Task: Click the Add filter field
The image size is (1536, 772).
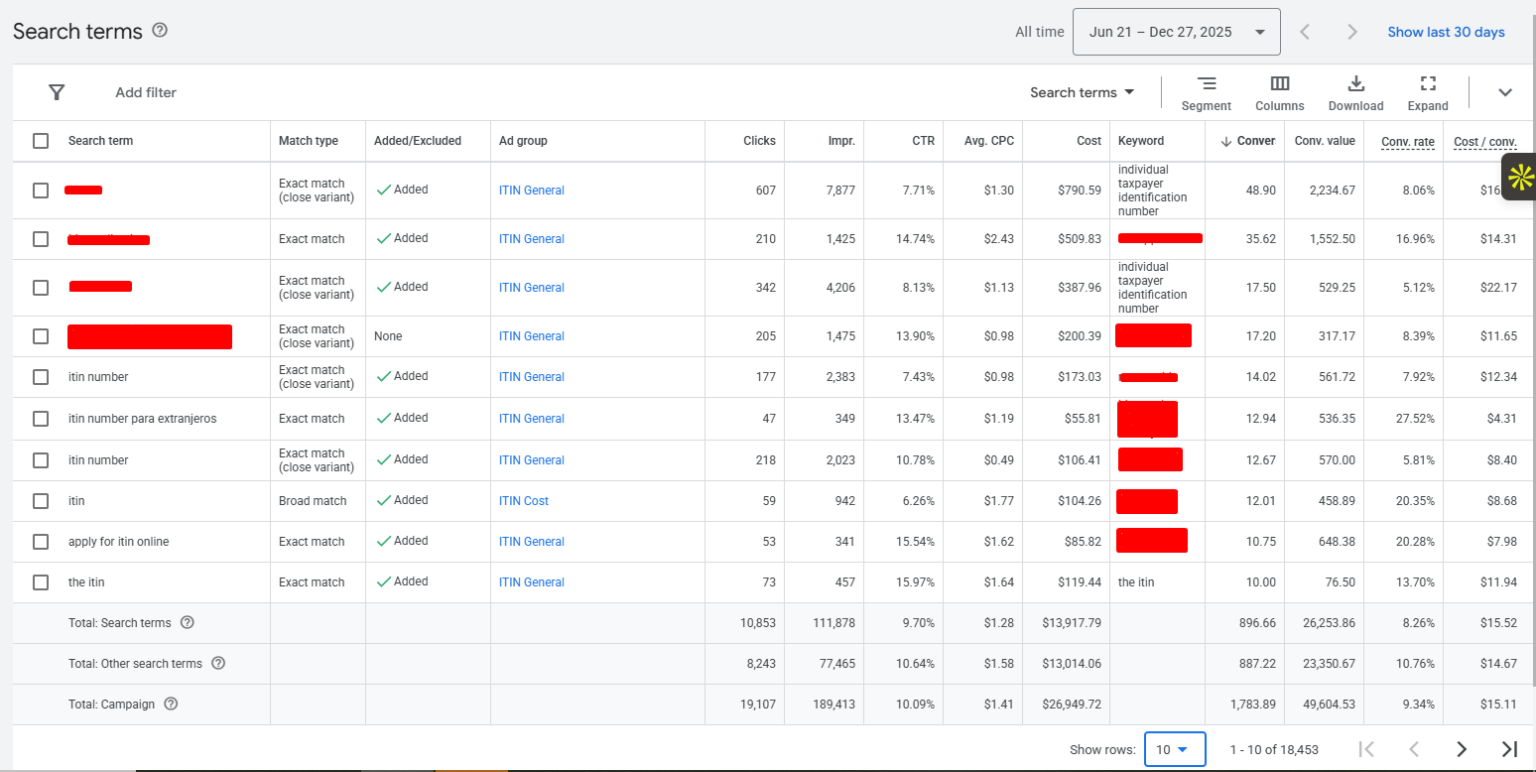Action: pyautogui.click(x=146, y=92)
